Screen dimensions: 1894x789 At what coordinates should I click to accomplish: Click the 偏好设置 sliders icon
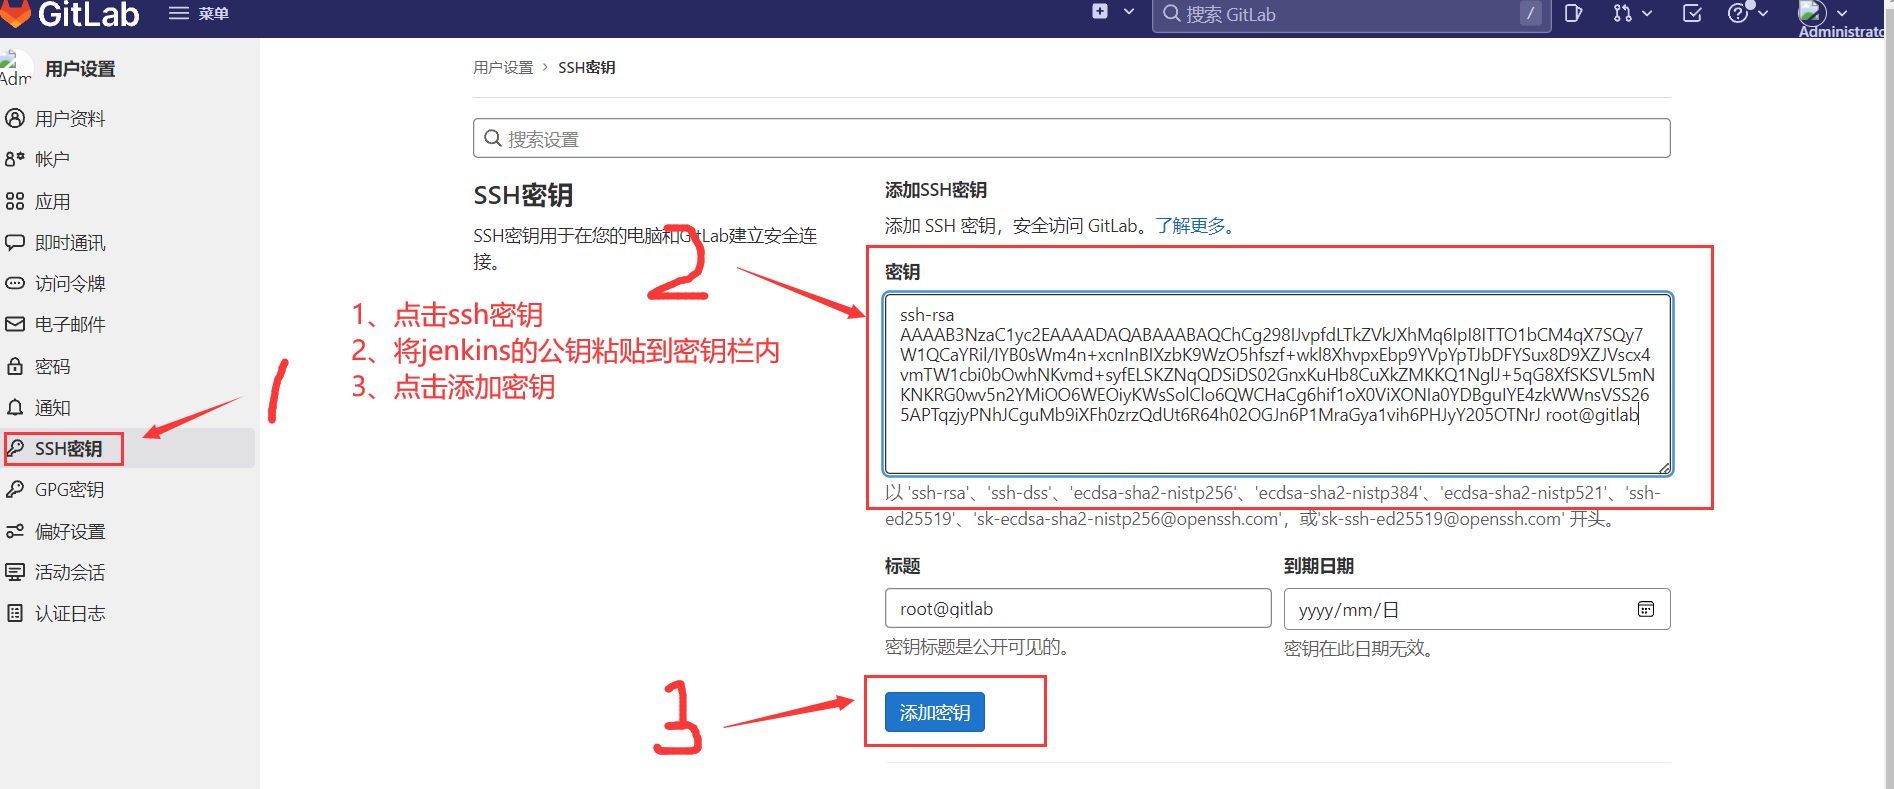(x=15, y=531)
